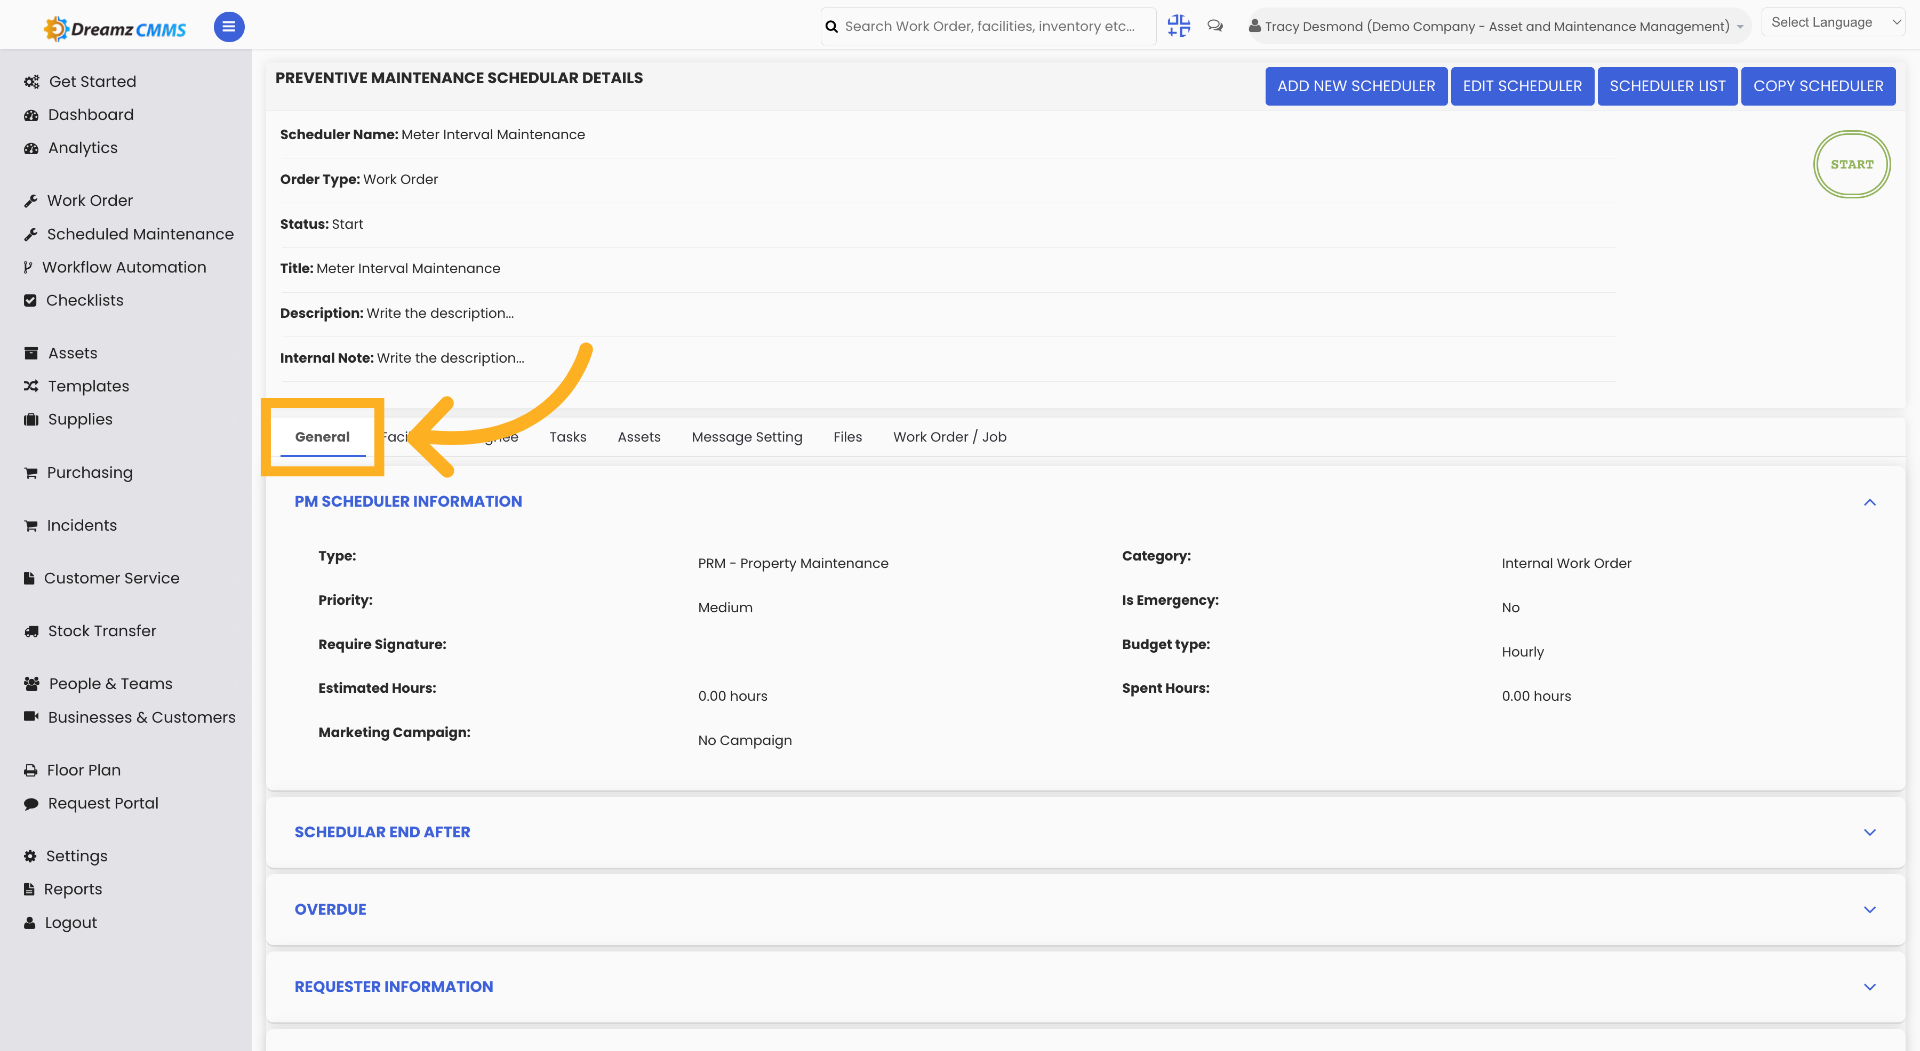Click the Request Portal speech bubble icon
The width and height of the screenshot is (1920, 1051).
click(x=31, y=803)
